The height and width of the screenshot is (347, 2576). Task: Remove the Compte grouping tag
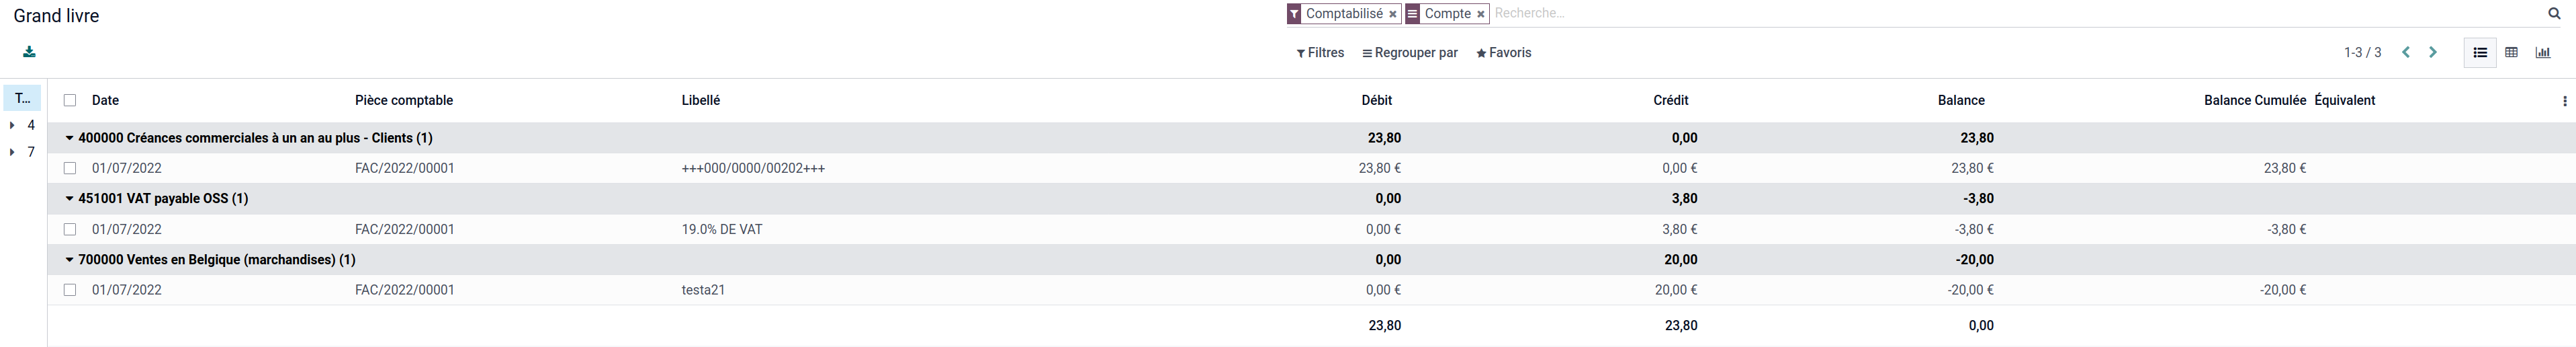[x=1480, y=14]
